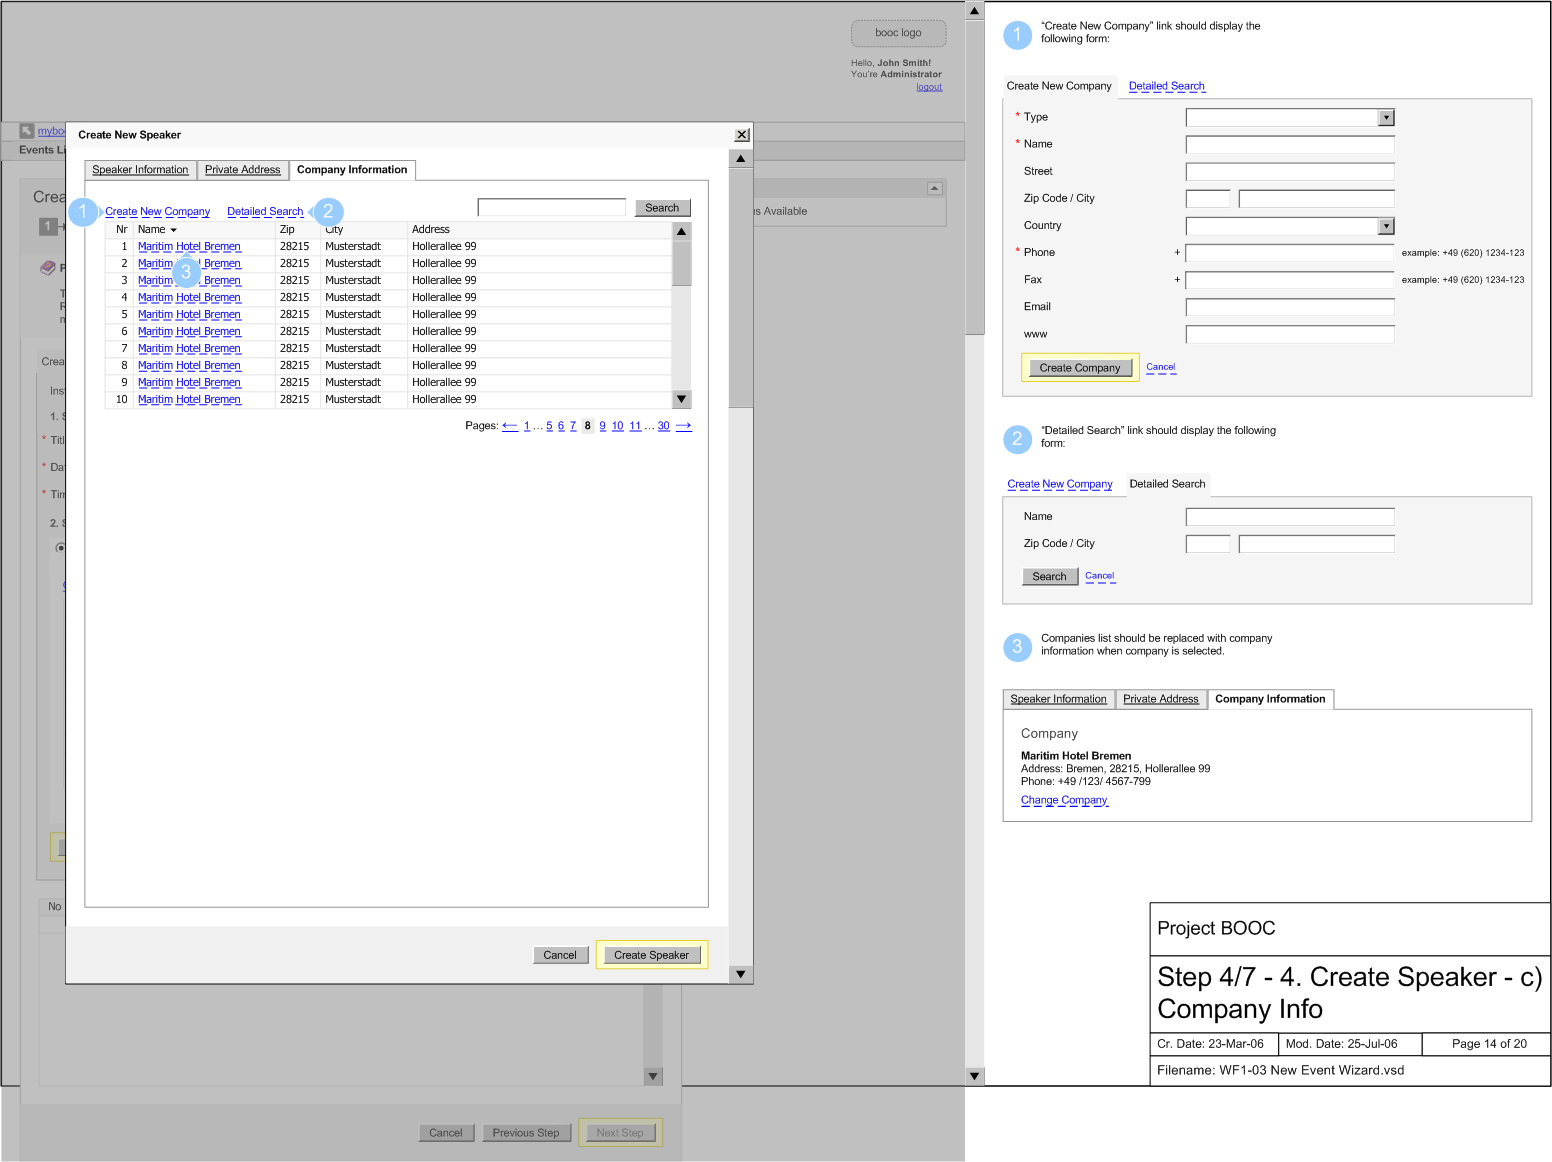Click the logout link in page header
Image resolution: width=1552 pixels, height=1162 pixels.
929,87
